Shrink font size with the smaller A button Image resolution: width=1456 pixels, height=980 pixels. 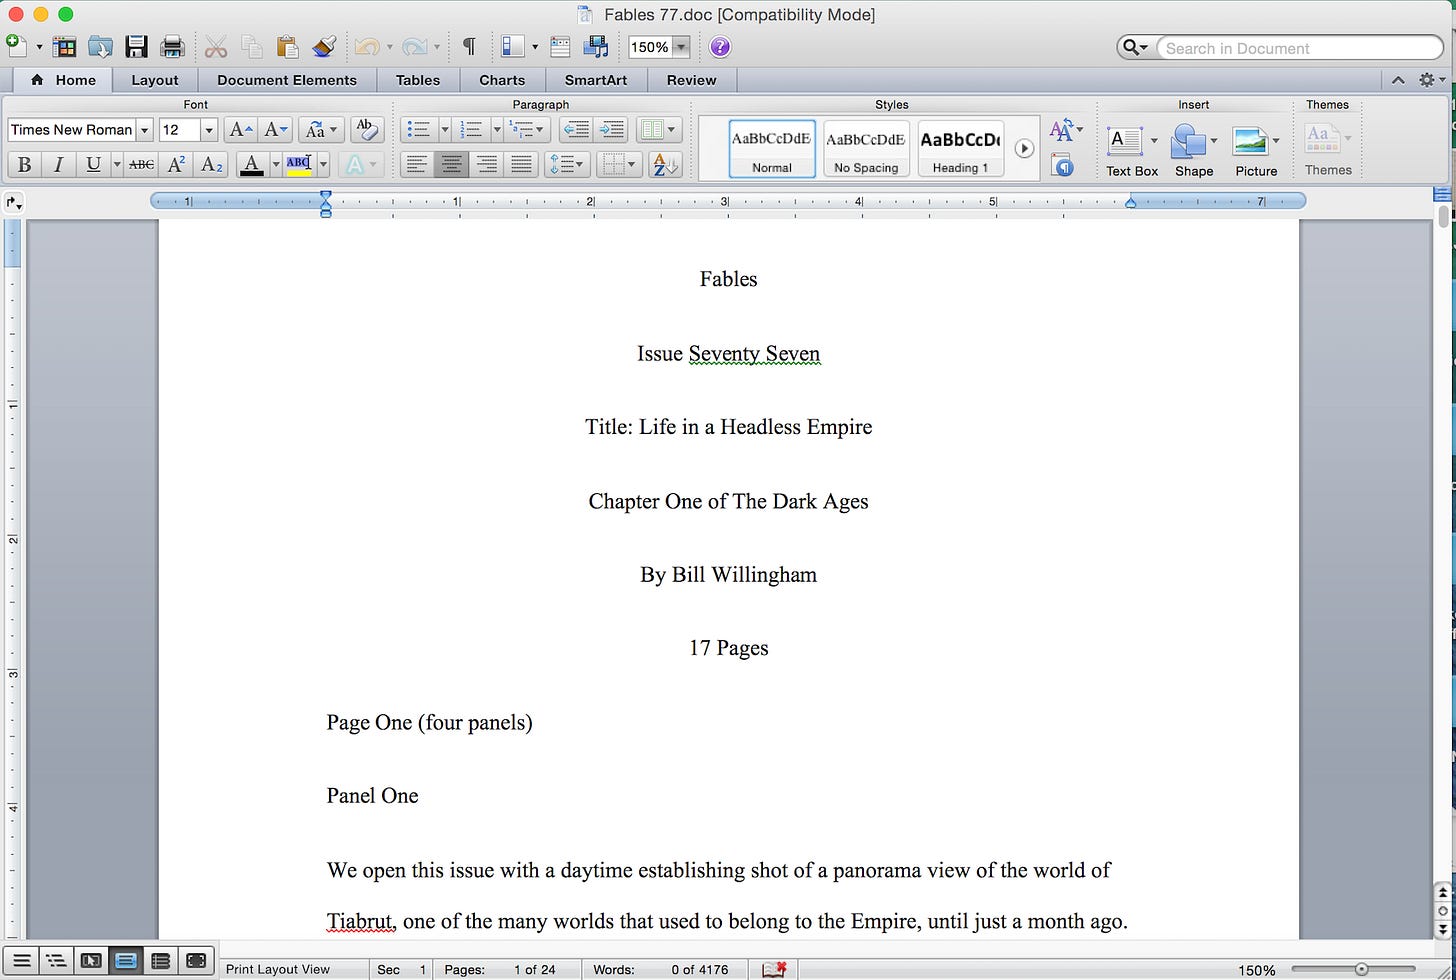[x=275, y=130]
